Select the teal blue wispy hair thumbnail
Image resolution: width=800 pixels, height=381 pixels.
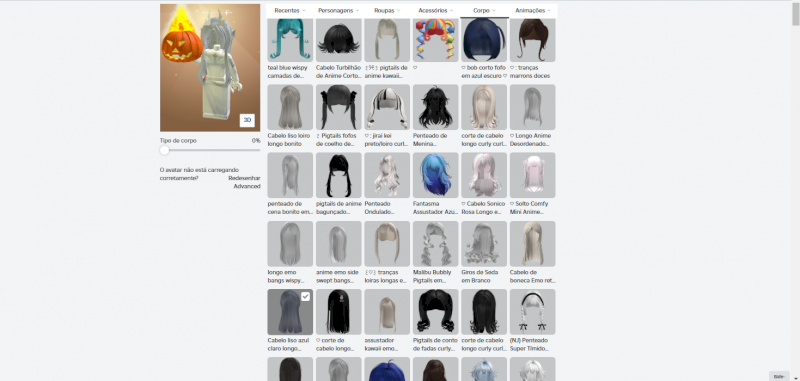(290, 40)
